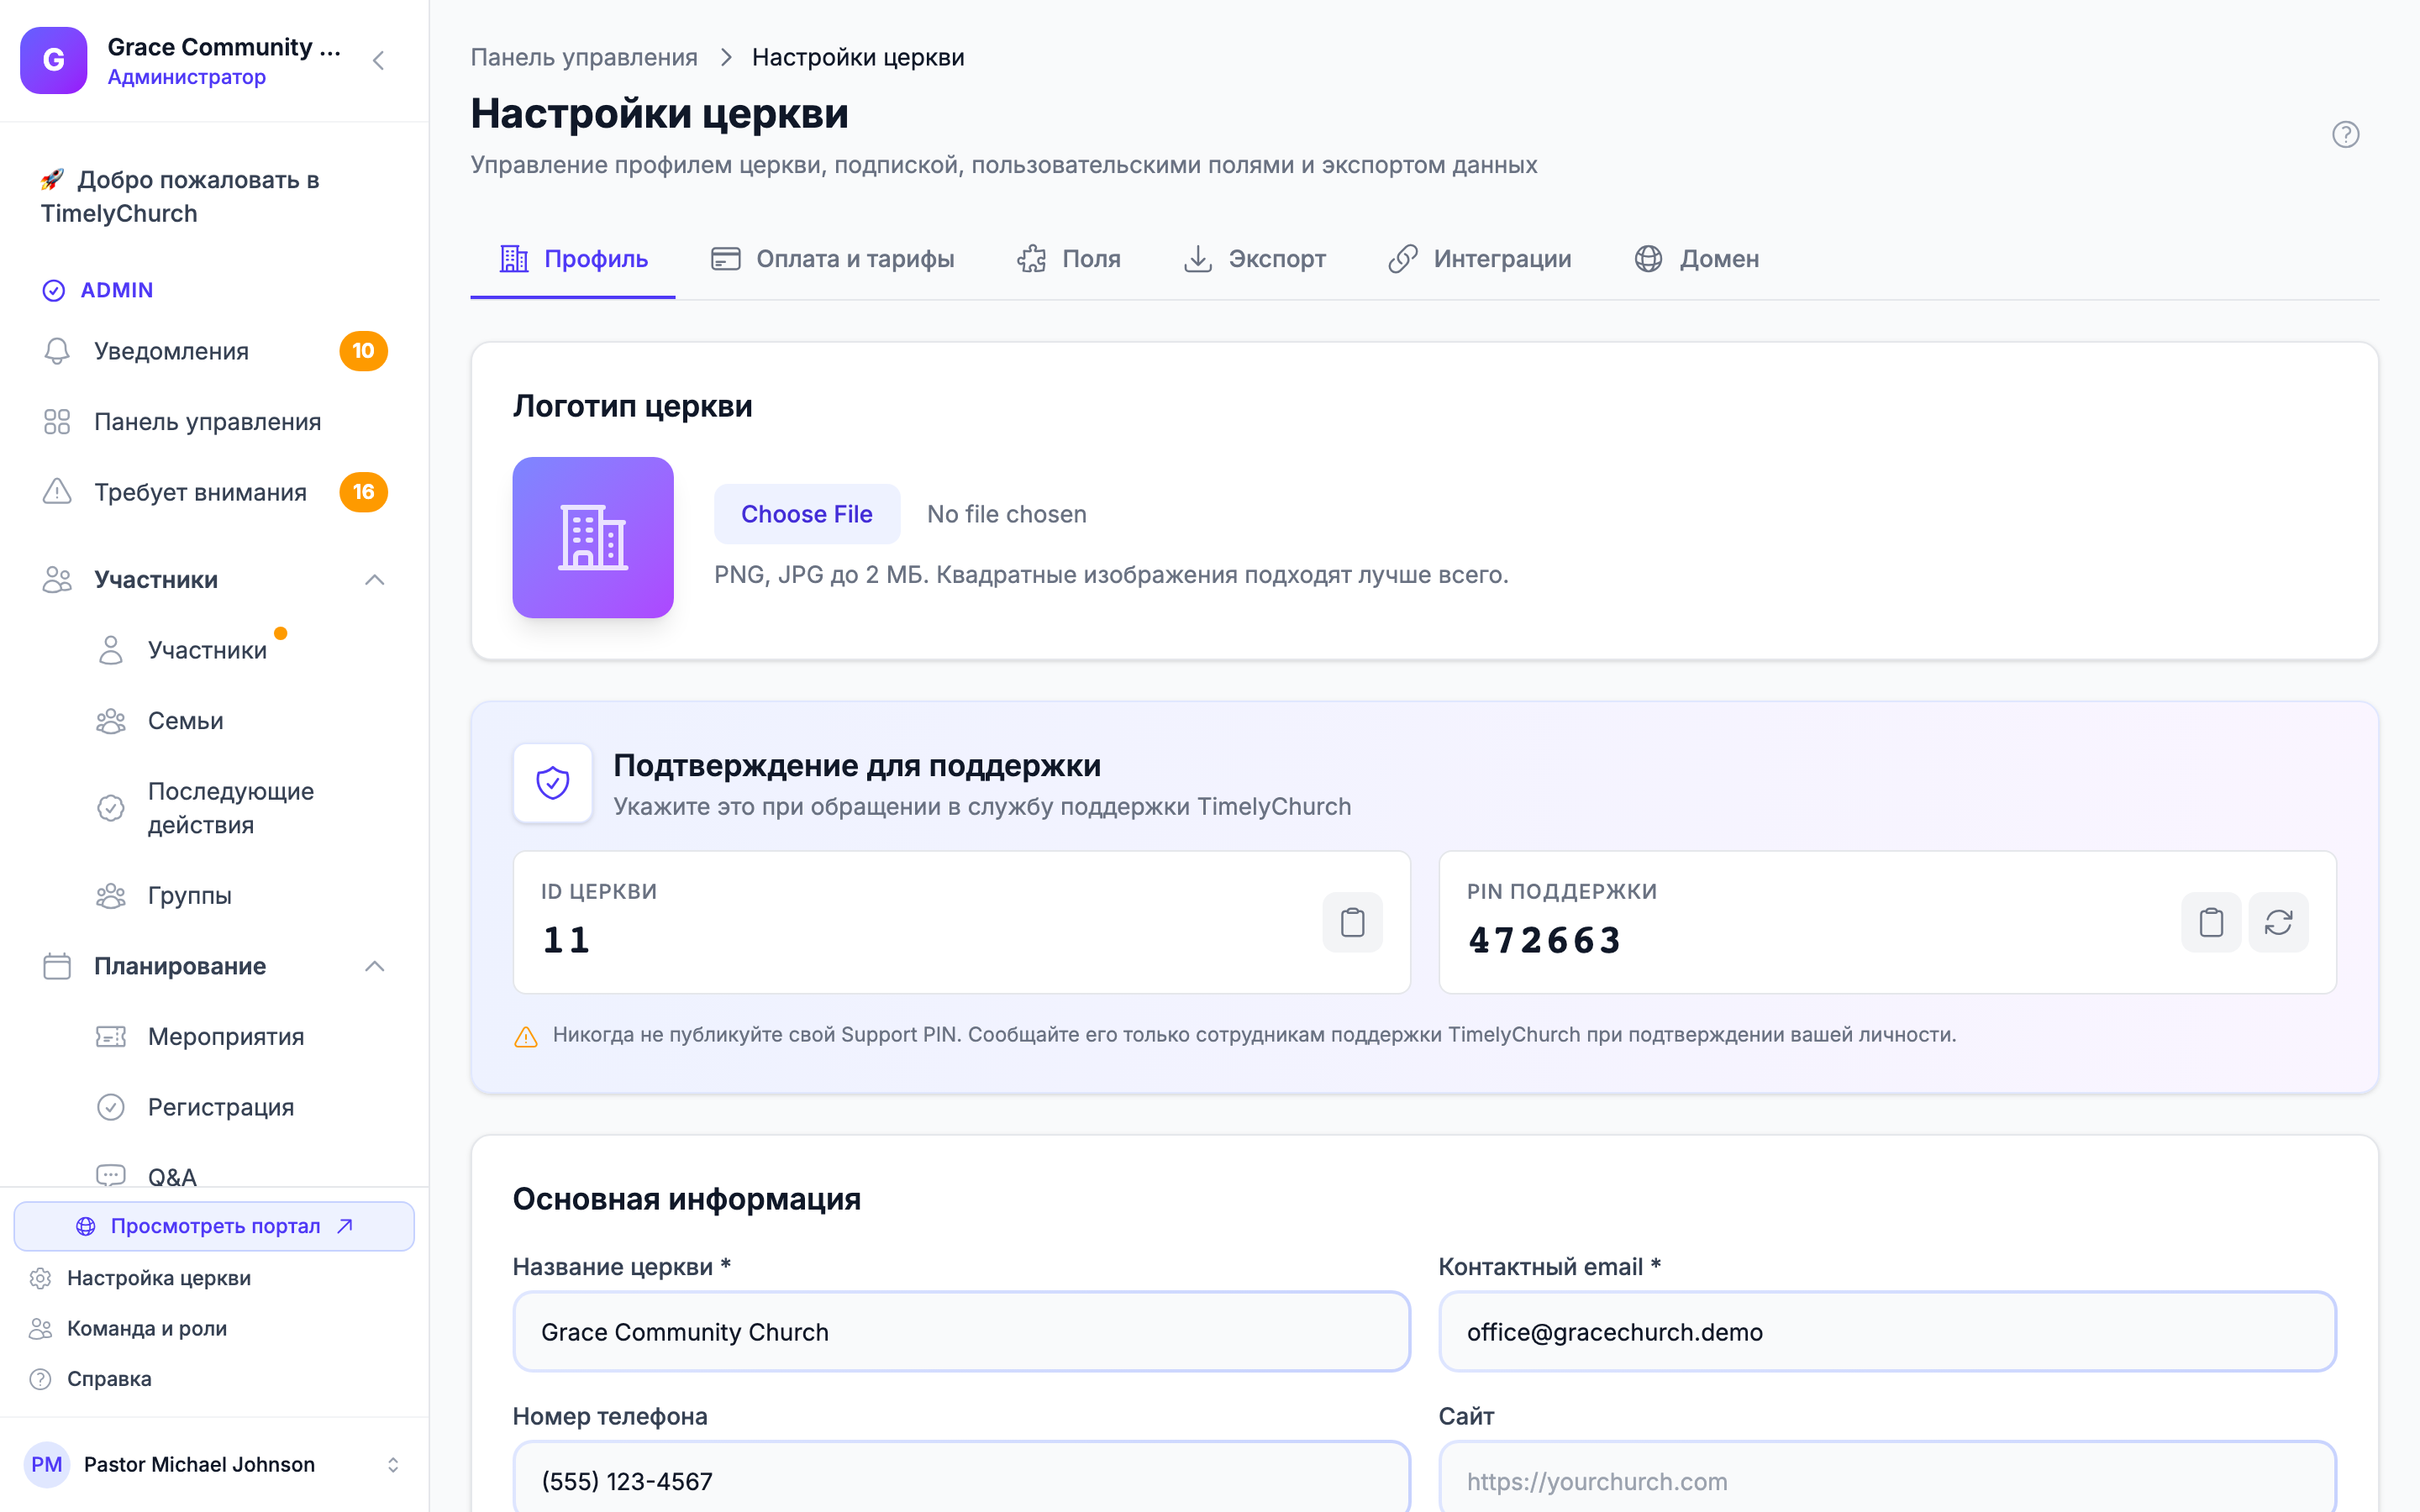Switch to the Оплата и тарифы tab
The image size is (2420, 1512).
[832, 259]
